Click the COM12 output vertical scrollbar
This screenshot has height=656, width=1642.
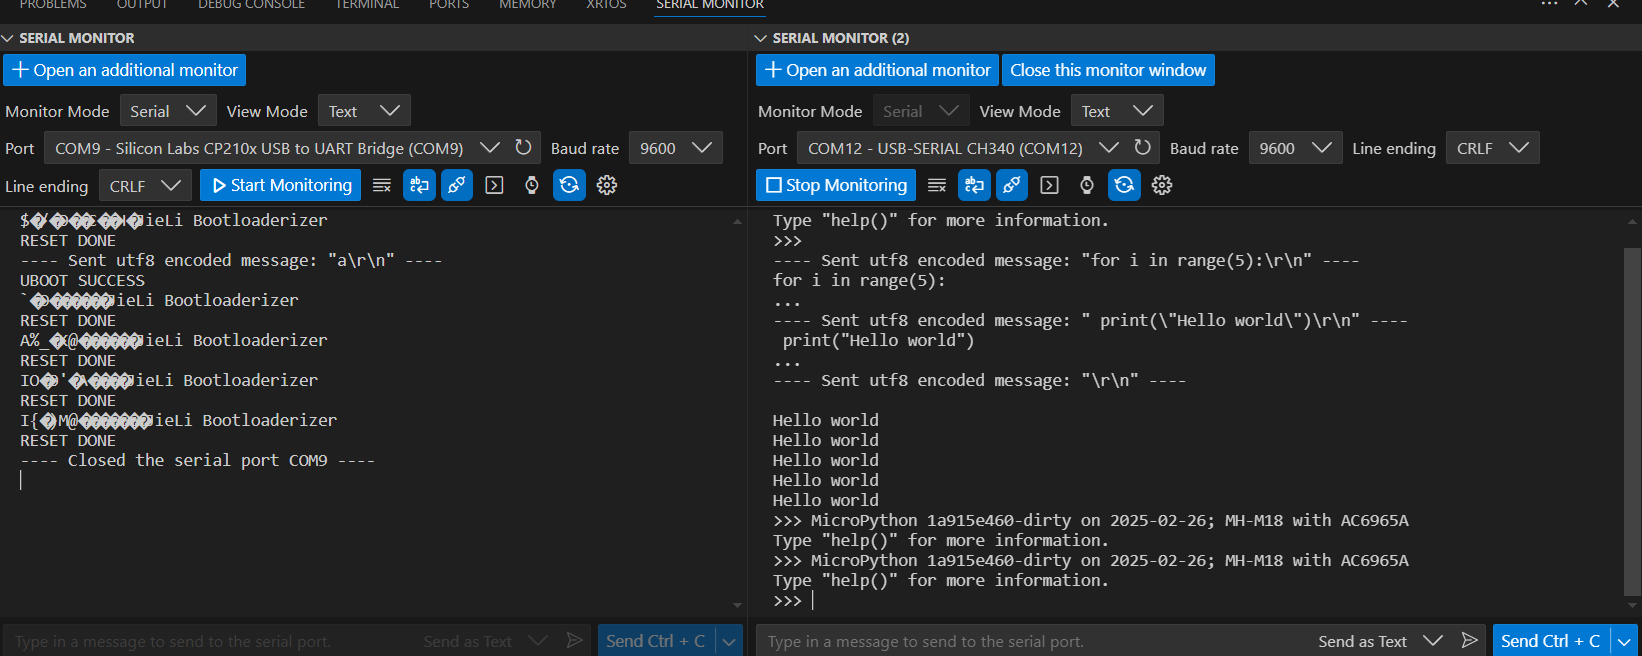pyautogui.click(x=1632, y=420)
